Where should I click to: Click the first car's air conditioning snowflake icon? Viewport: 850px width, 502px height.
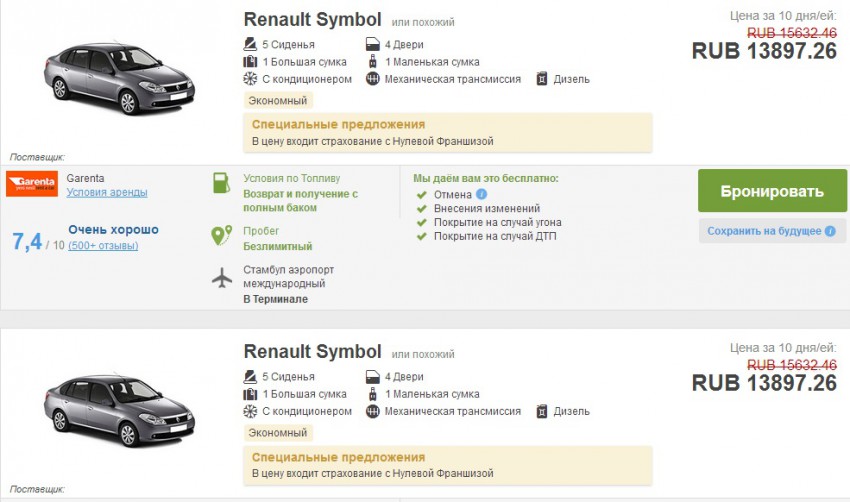pyautogui.click(x=250, y=79)
